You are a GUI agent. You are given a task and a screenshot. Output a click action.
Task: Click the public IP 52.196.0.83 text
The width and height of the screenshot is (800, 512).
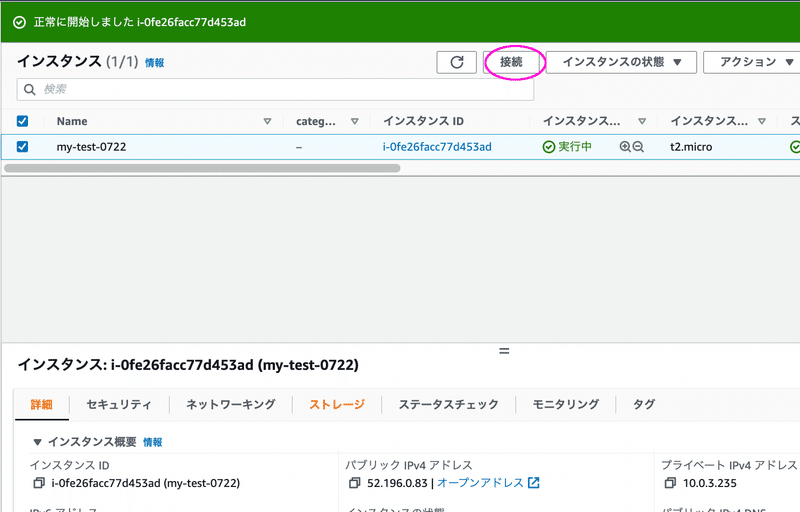[x=397, y=483]
